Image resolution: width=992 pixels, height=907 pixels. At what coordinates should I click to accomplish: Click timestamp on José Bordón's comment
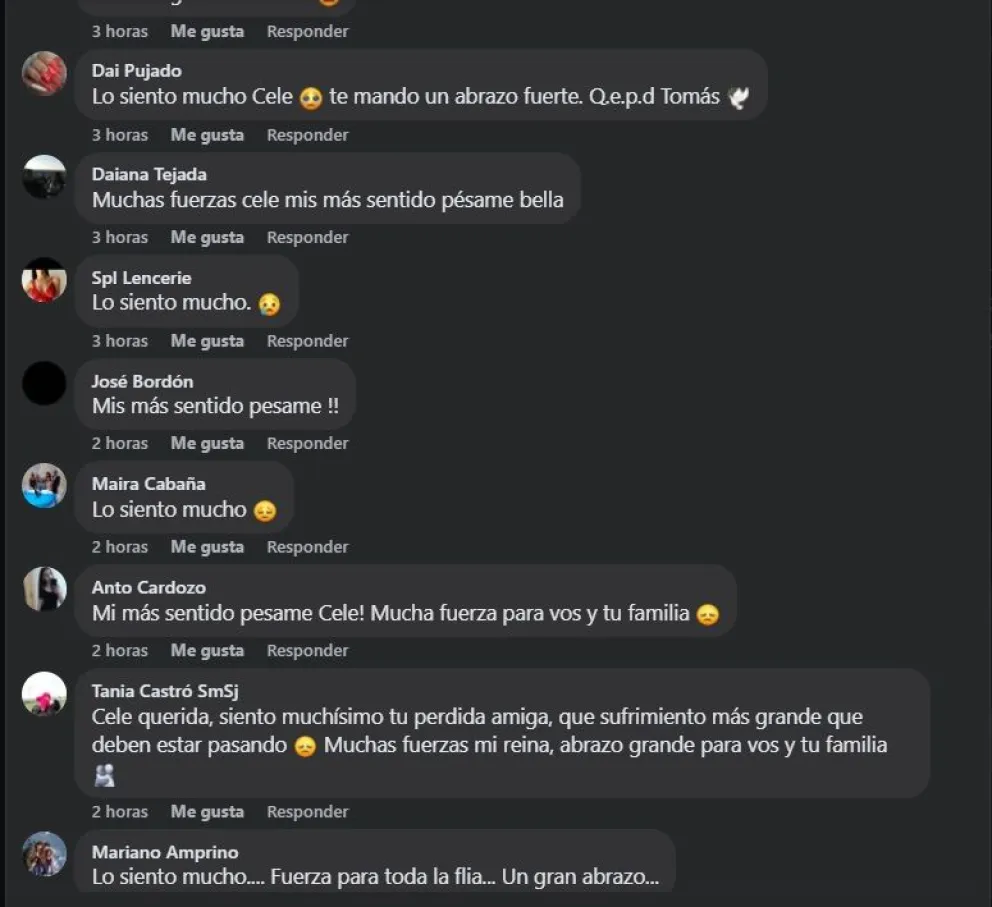[x=120, y=444]
